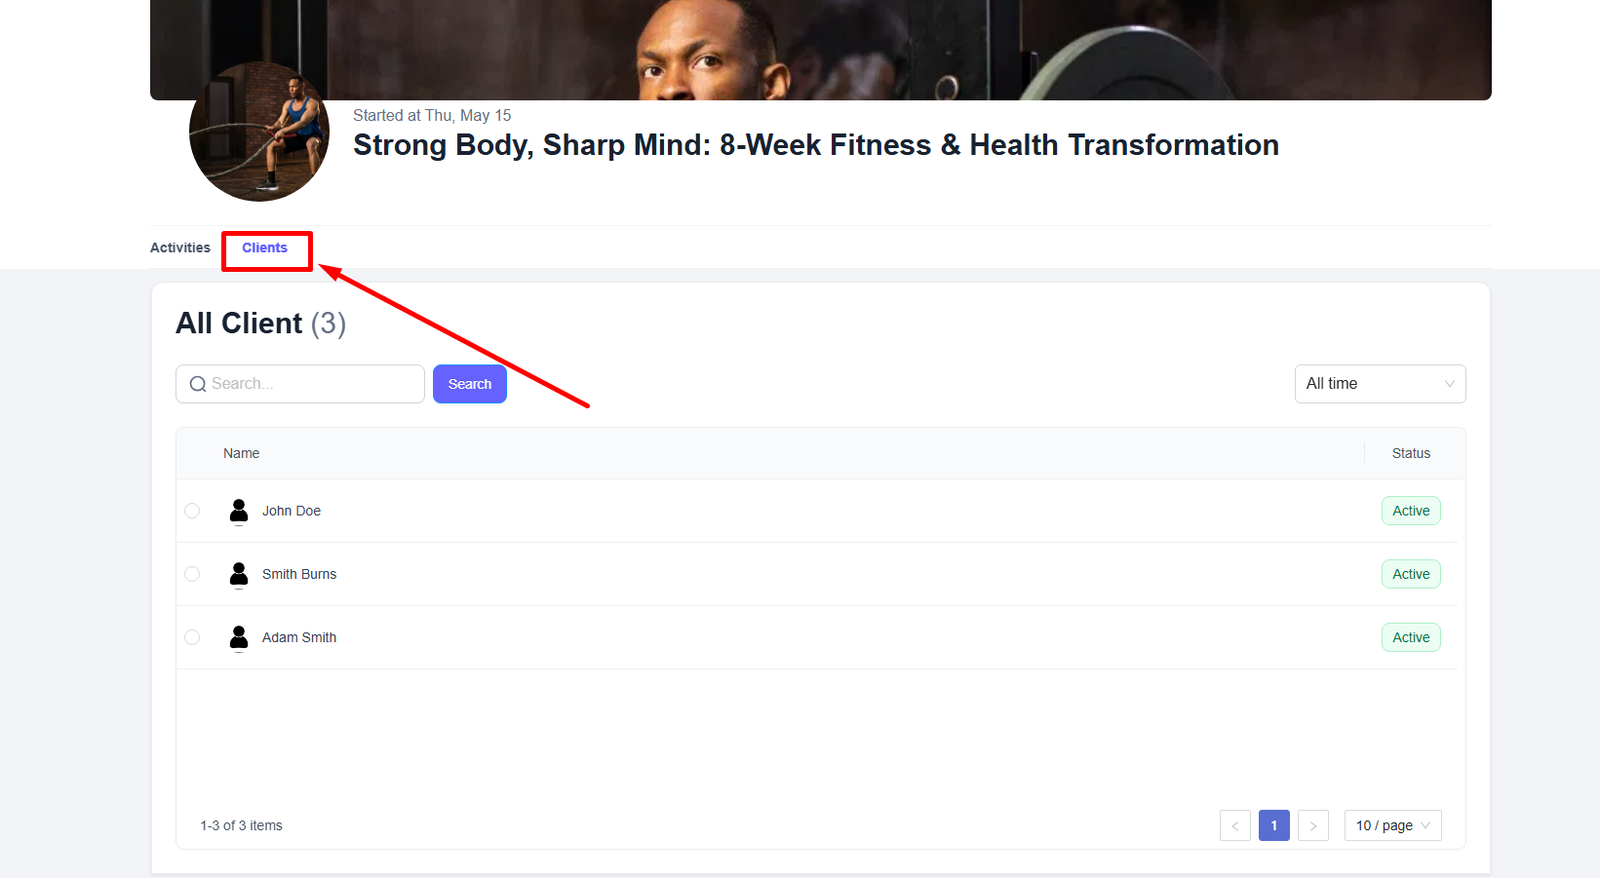Click the magnifier icon in search box
The image size is (1600, 878).
pos(198,384)
